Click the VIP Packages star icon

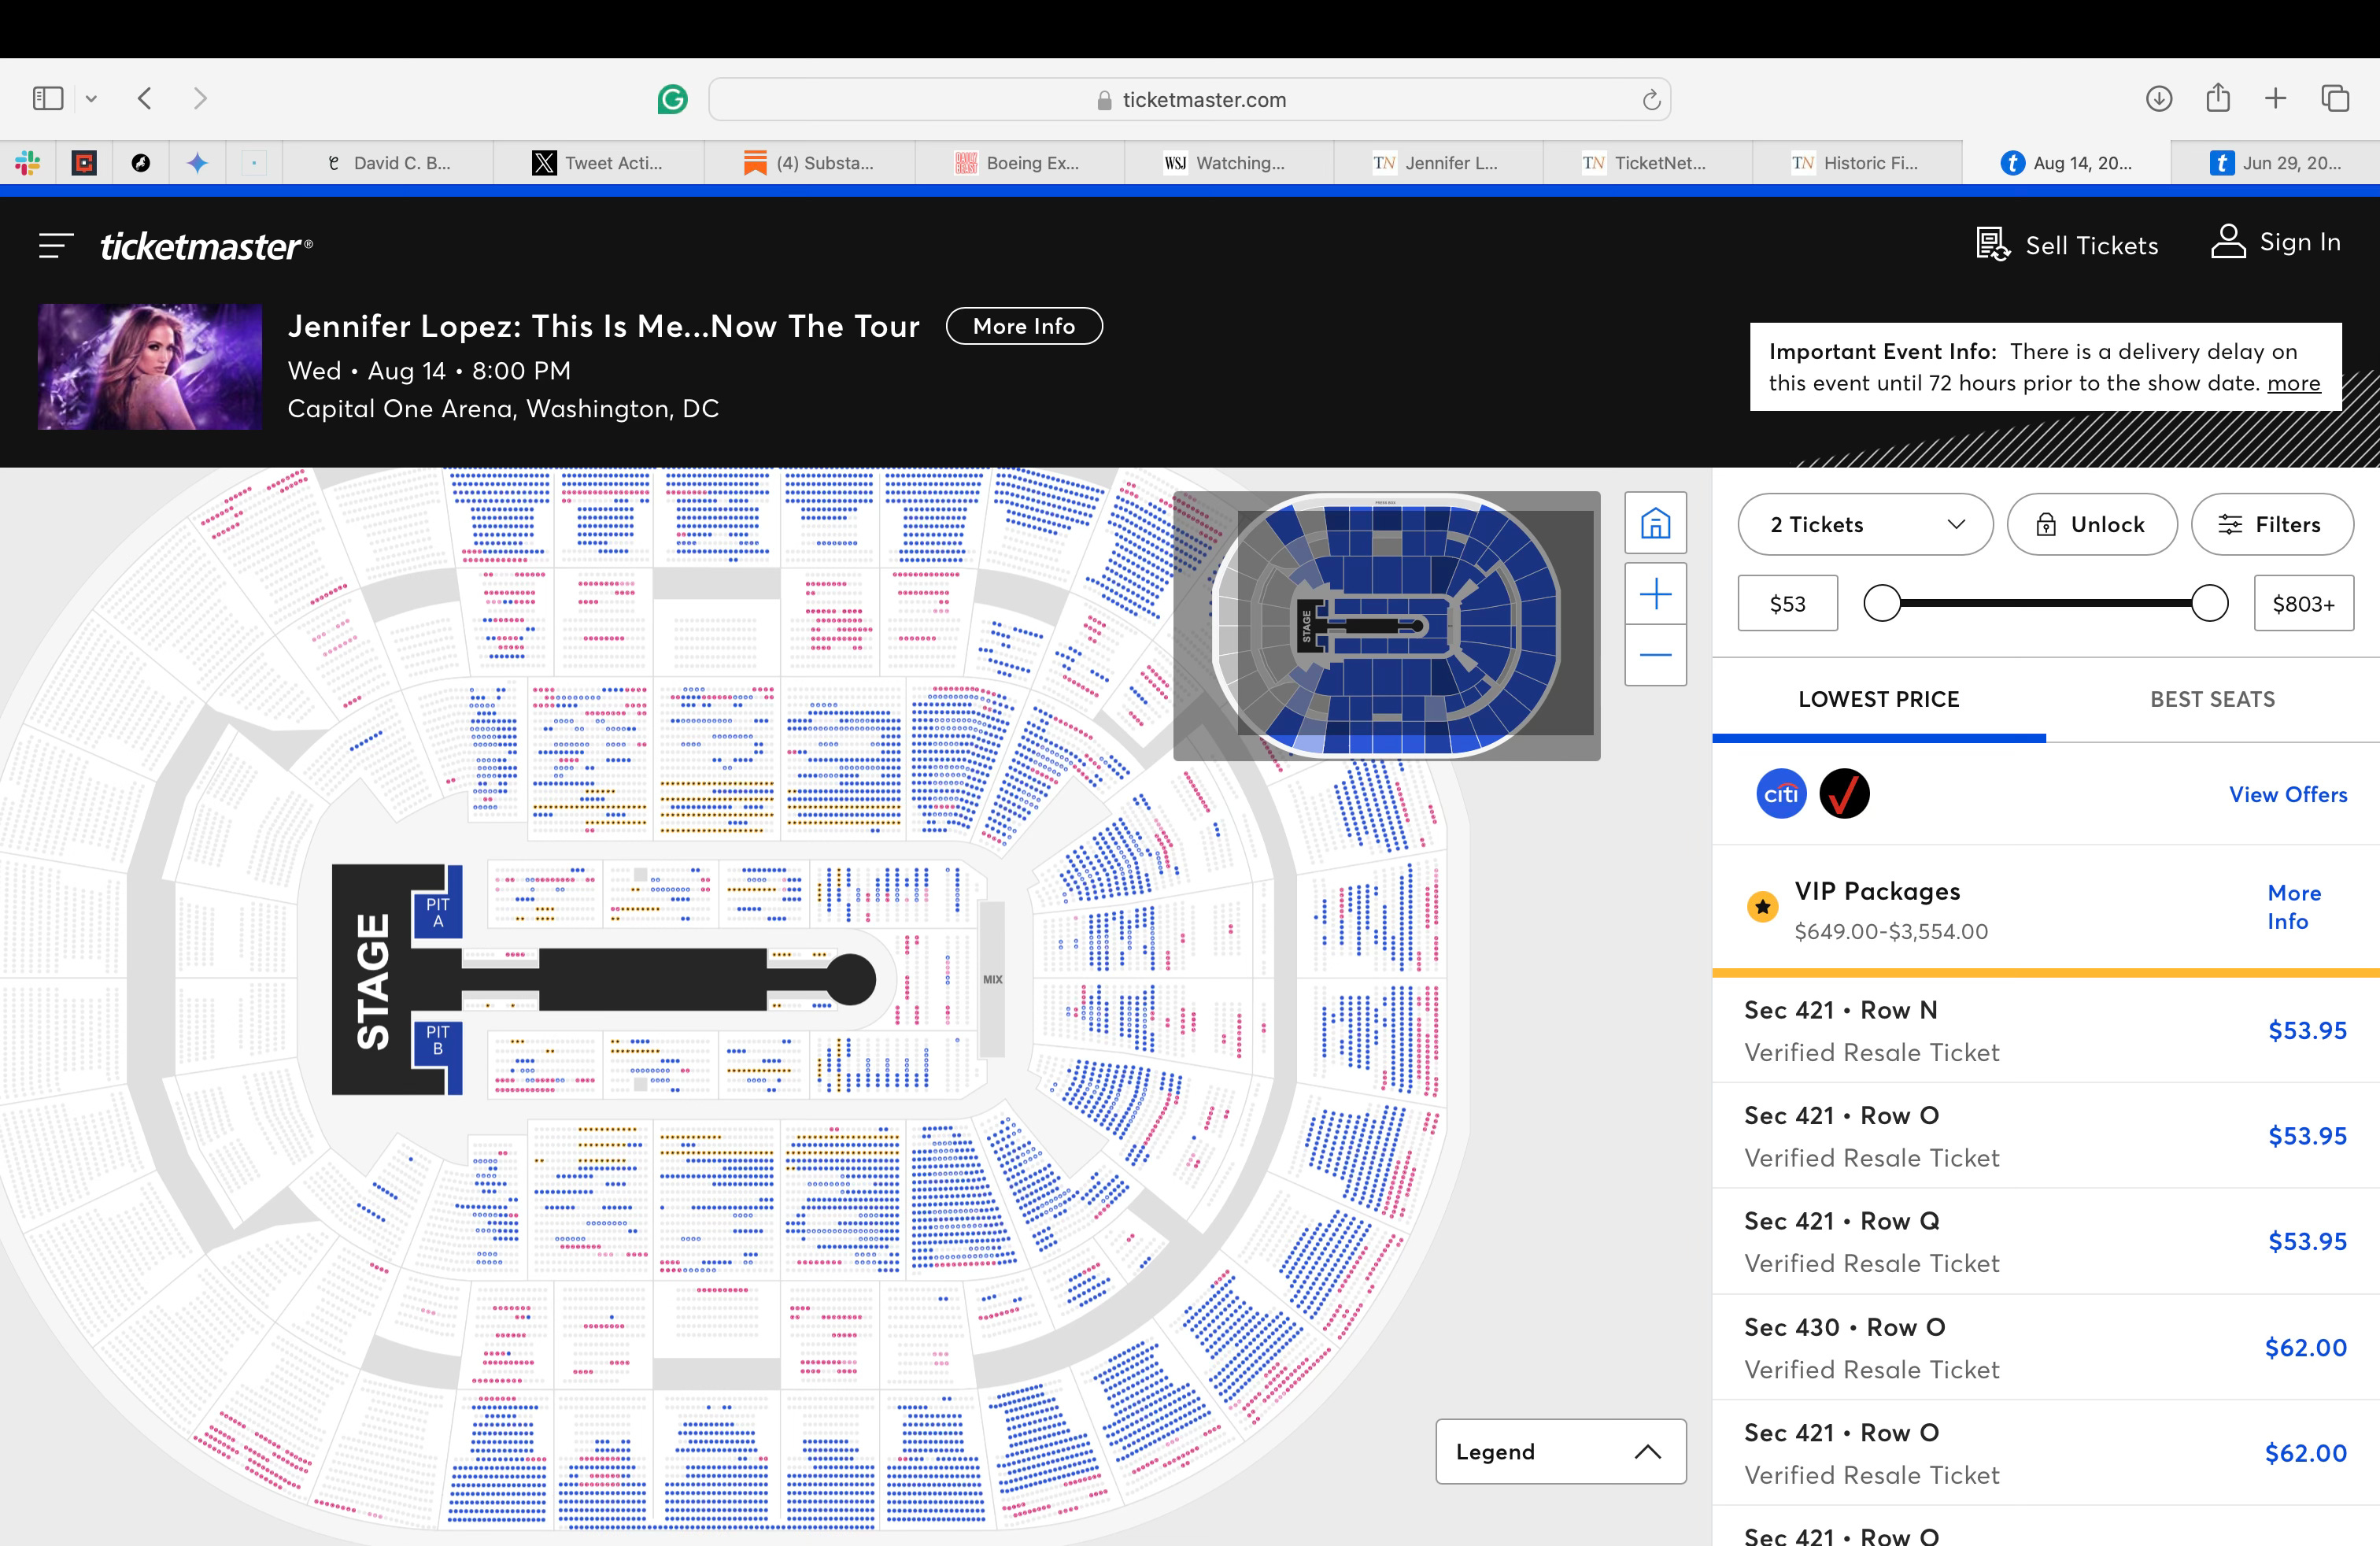point(1762,907)
